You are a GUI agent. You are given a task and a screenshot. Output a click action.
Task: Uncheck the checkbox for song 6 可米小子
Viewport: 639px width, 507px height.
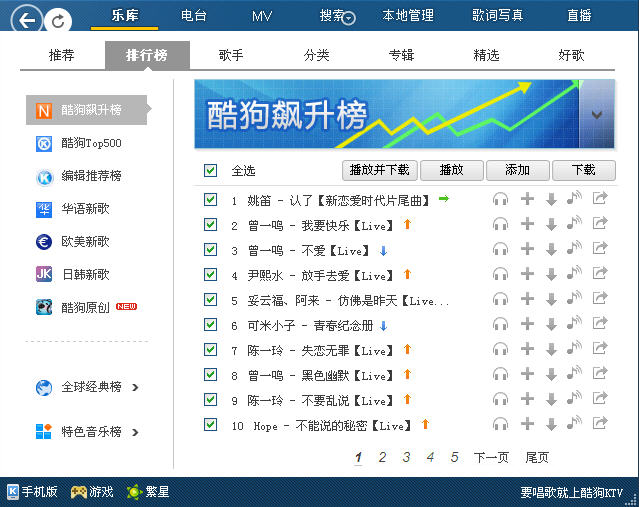coord(210,325)
